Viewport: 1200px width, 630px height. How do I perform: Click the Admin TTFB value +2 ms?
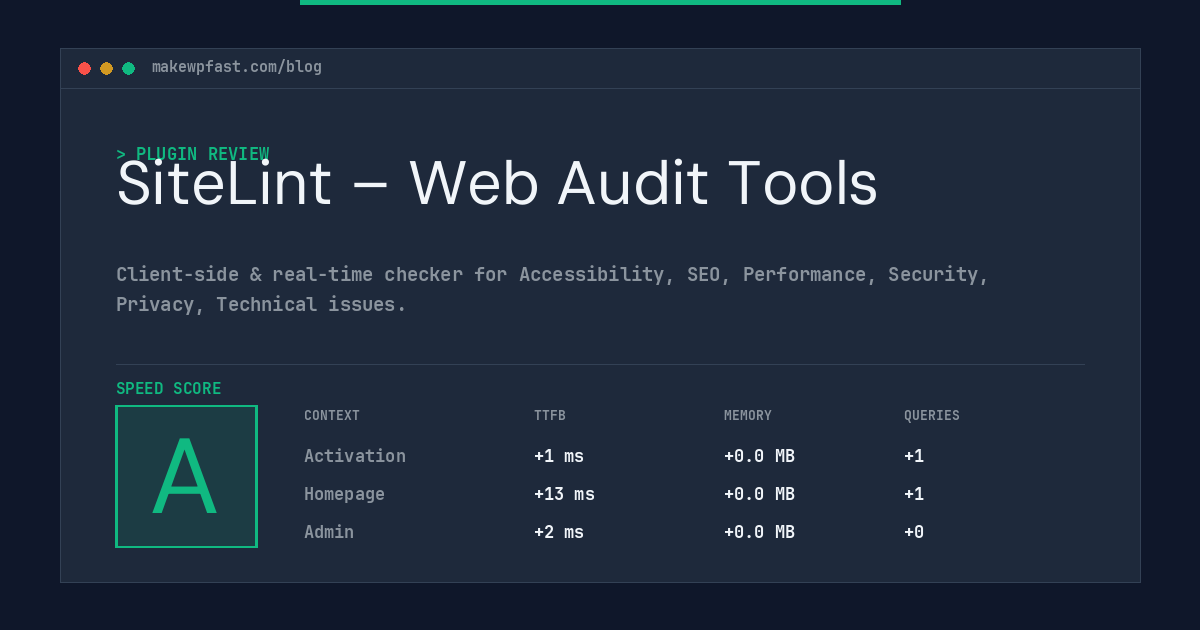[x=559, y=532]
